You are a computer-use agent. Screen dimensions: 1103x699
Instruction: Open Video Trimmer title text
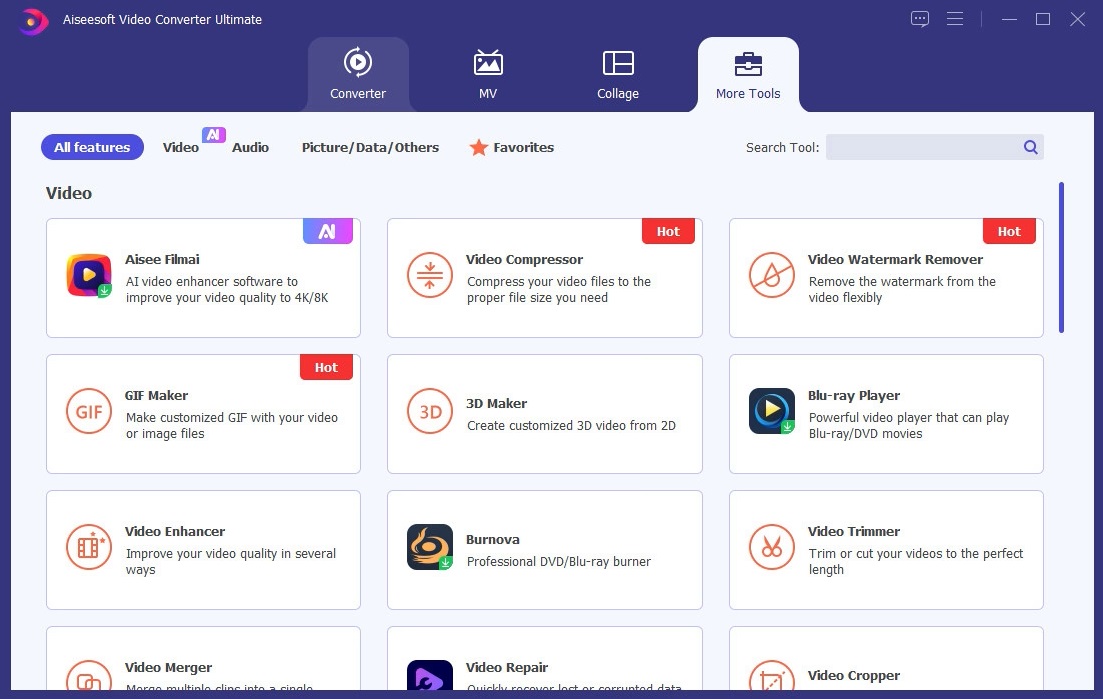click(x=854, y=532)
